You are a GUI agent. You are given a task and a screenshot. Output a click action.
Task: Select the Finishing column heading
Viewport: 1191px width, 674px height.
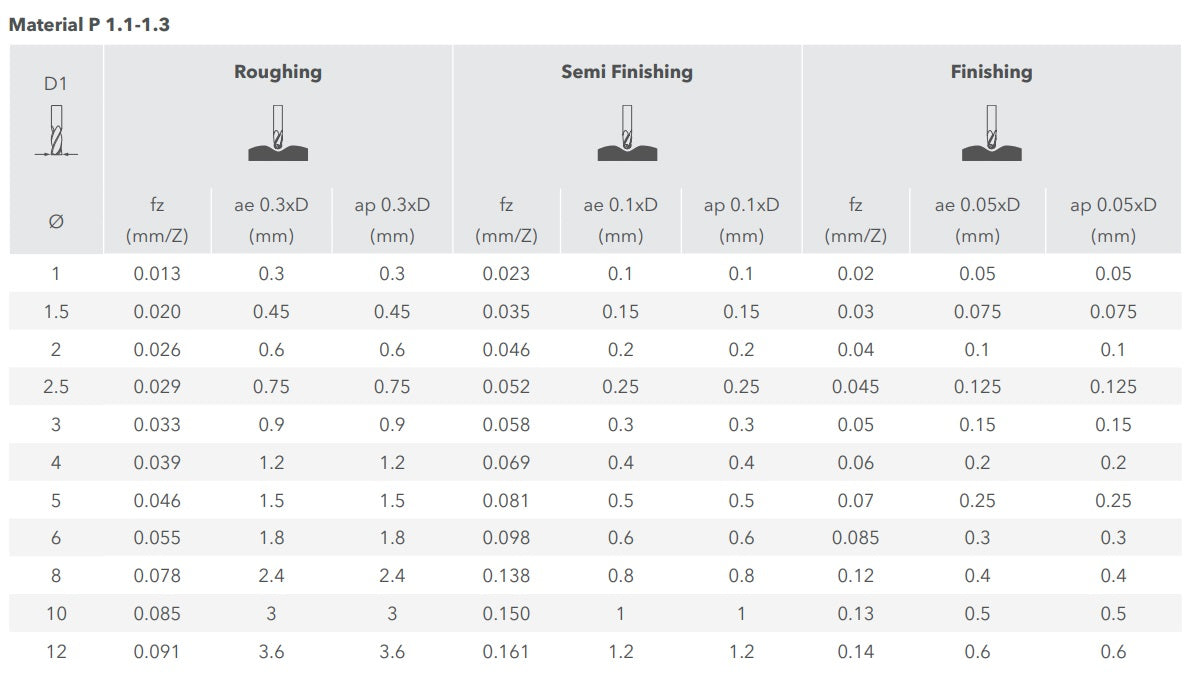(x=991, y=71)
